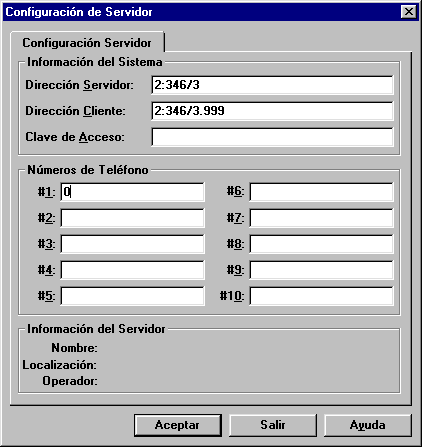Screen dimensions: 422x447
Task: Click the Aceptar button
Action: pos(178,425)
